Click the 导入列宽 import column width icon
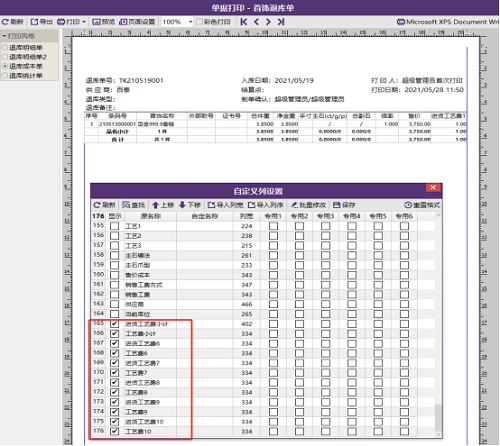 tap(211, 205)
